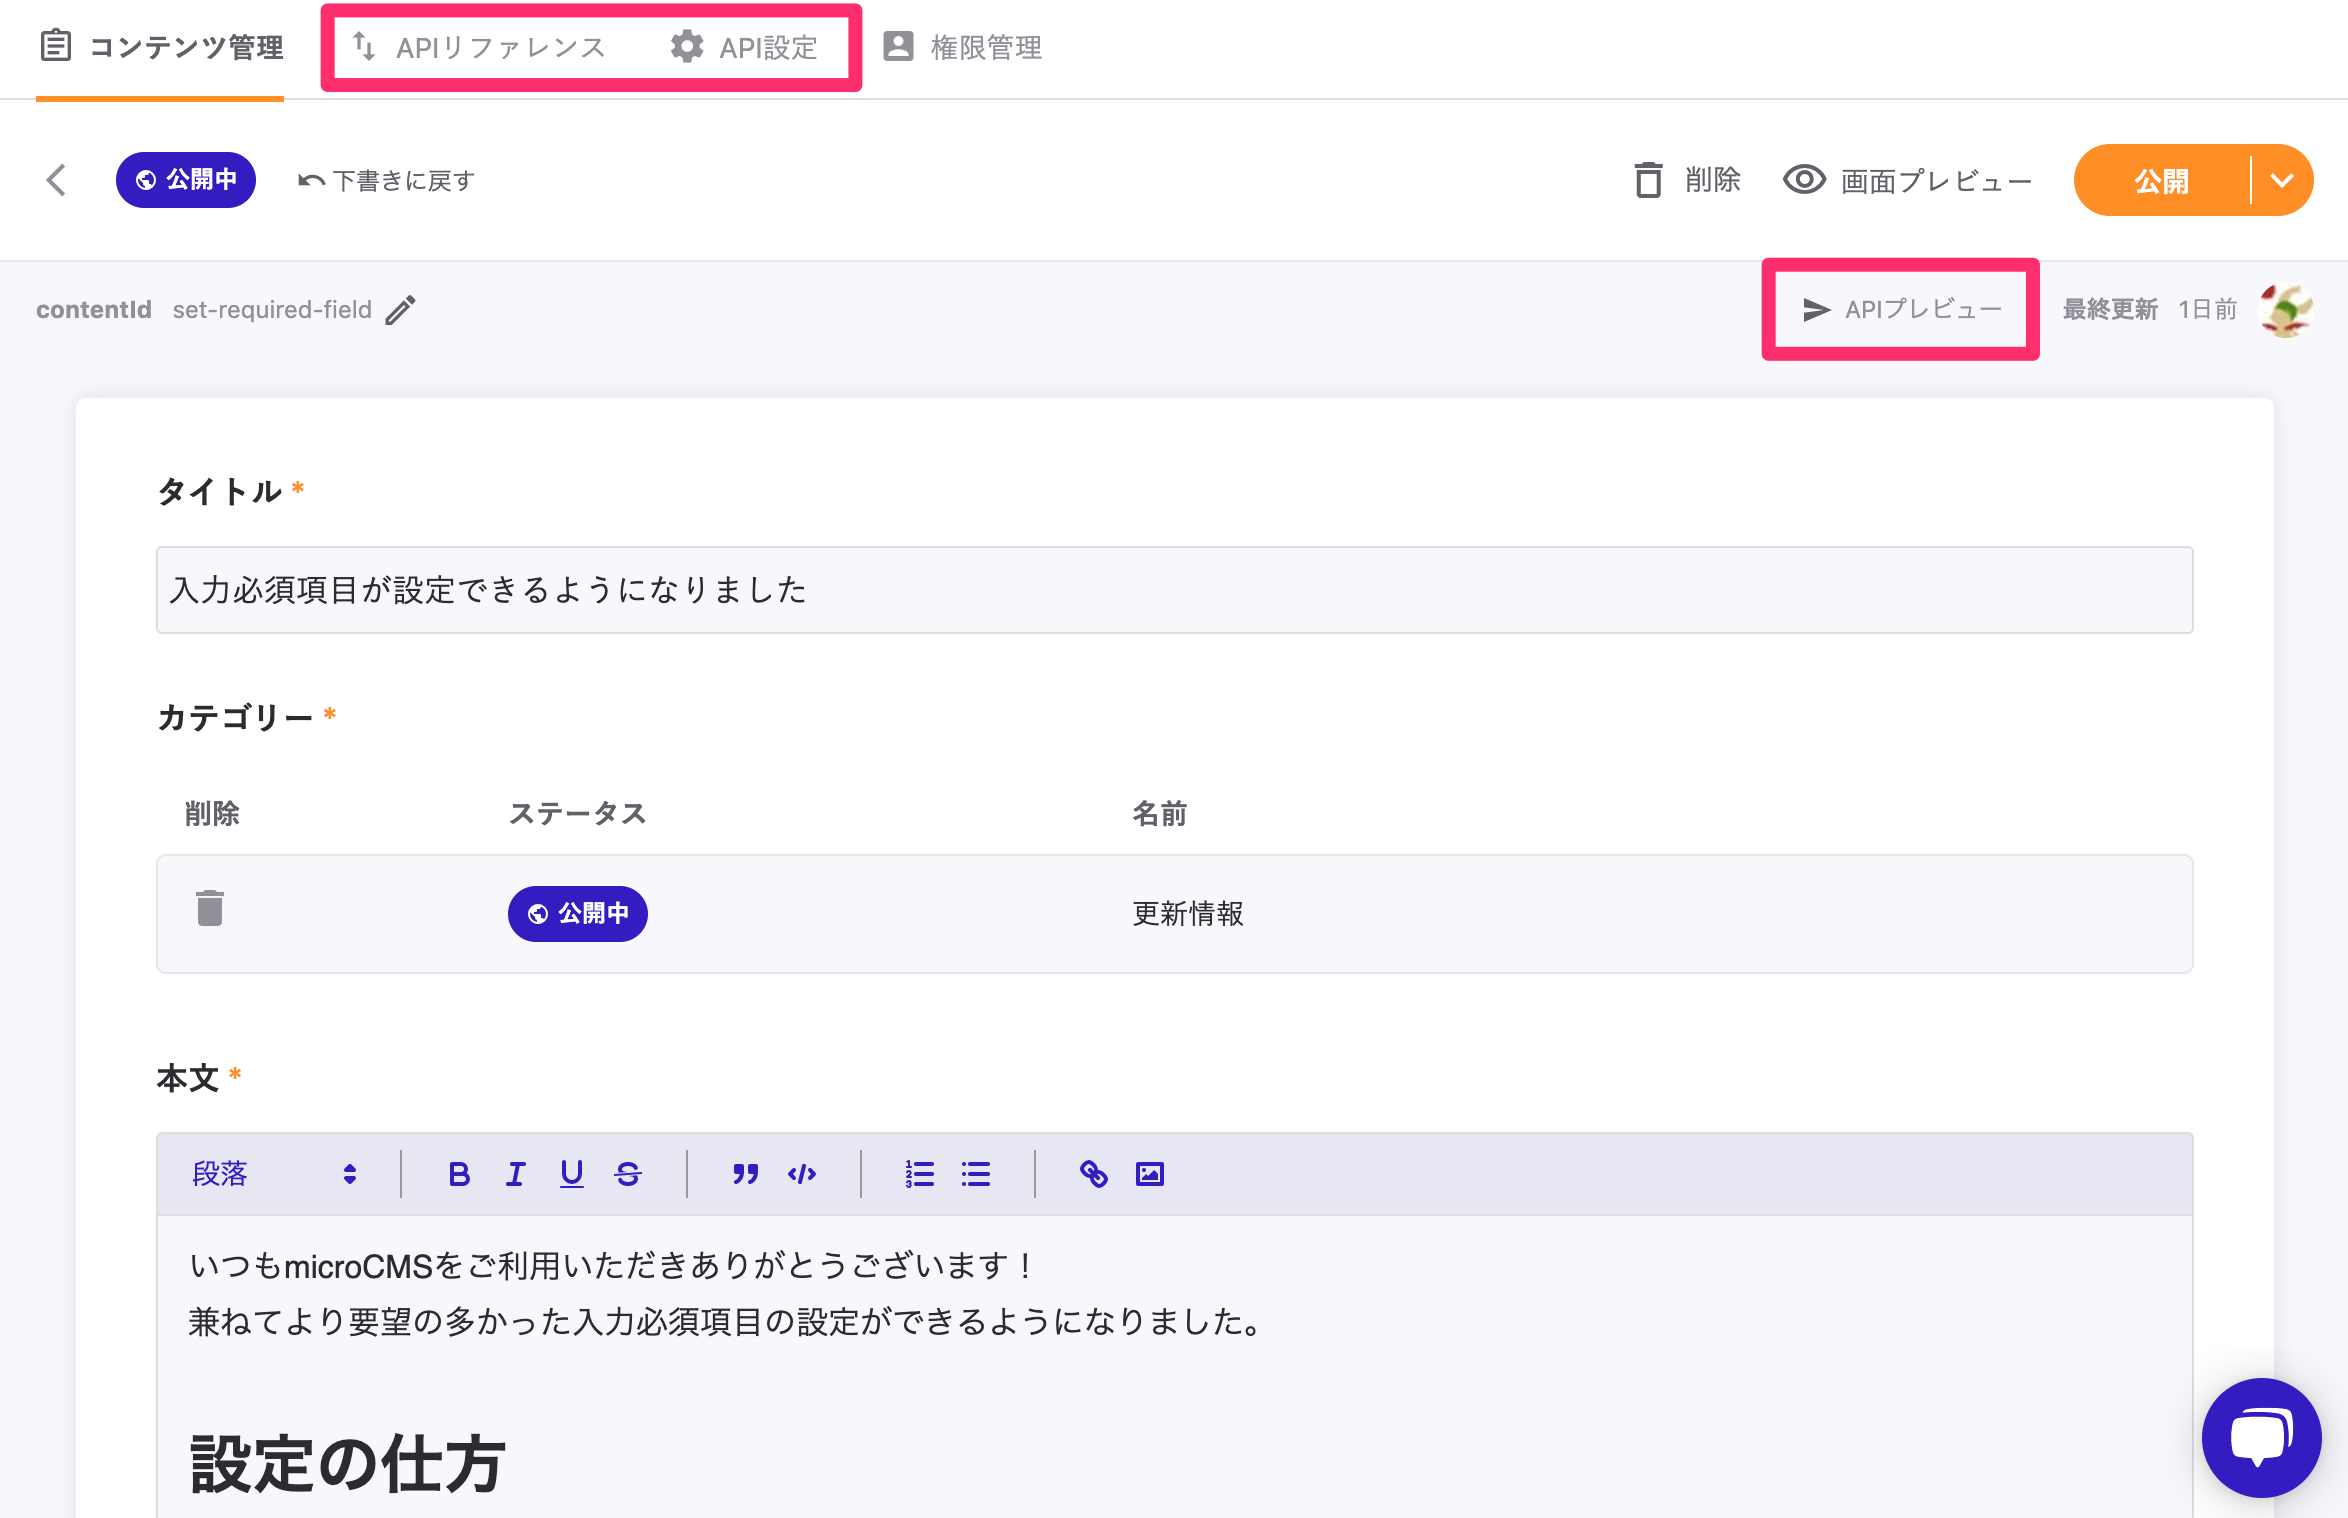Open the APIプレビュー link
The height and width of the screenshot is (1518, 2348).
pyautogui.click(x=1902, y=310)
